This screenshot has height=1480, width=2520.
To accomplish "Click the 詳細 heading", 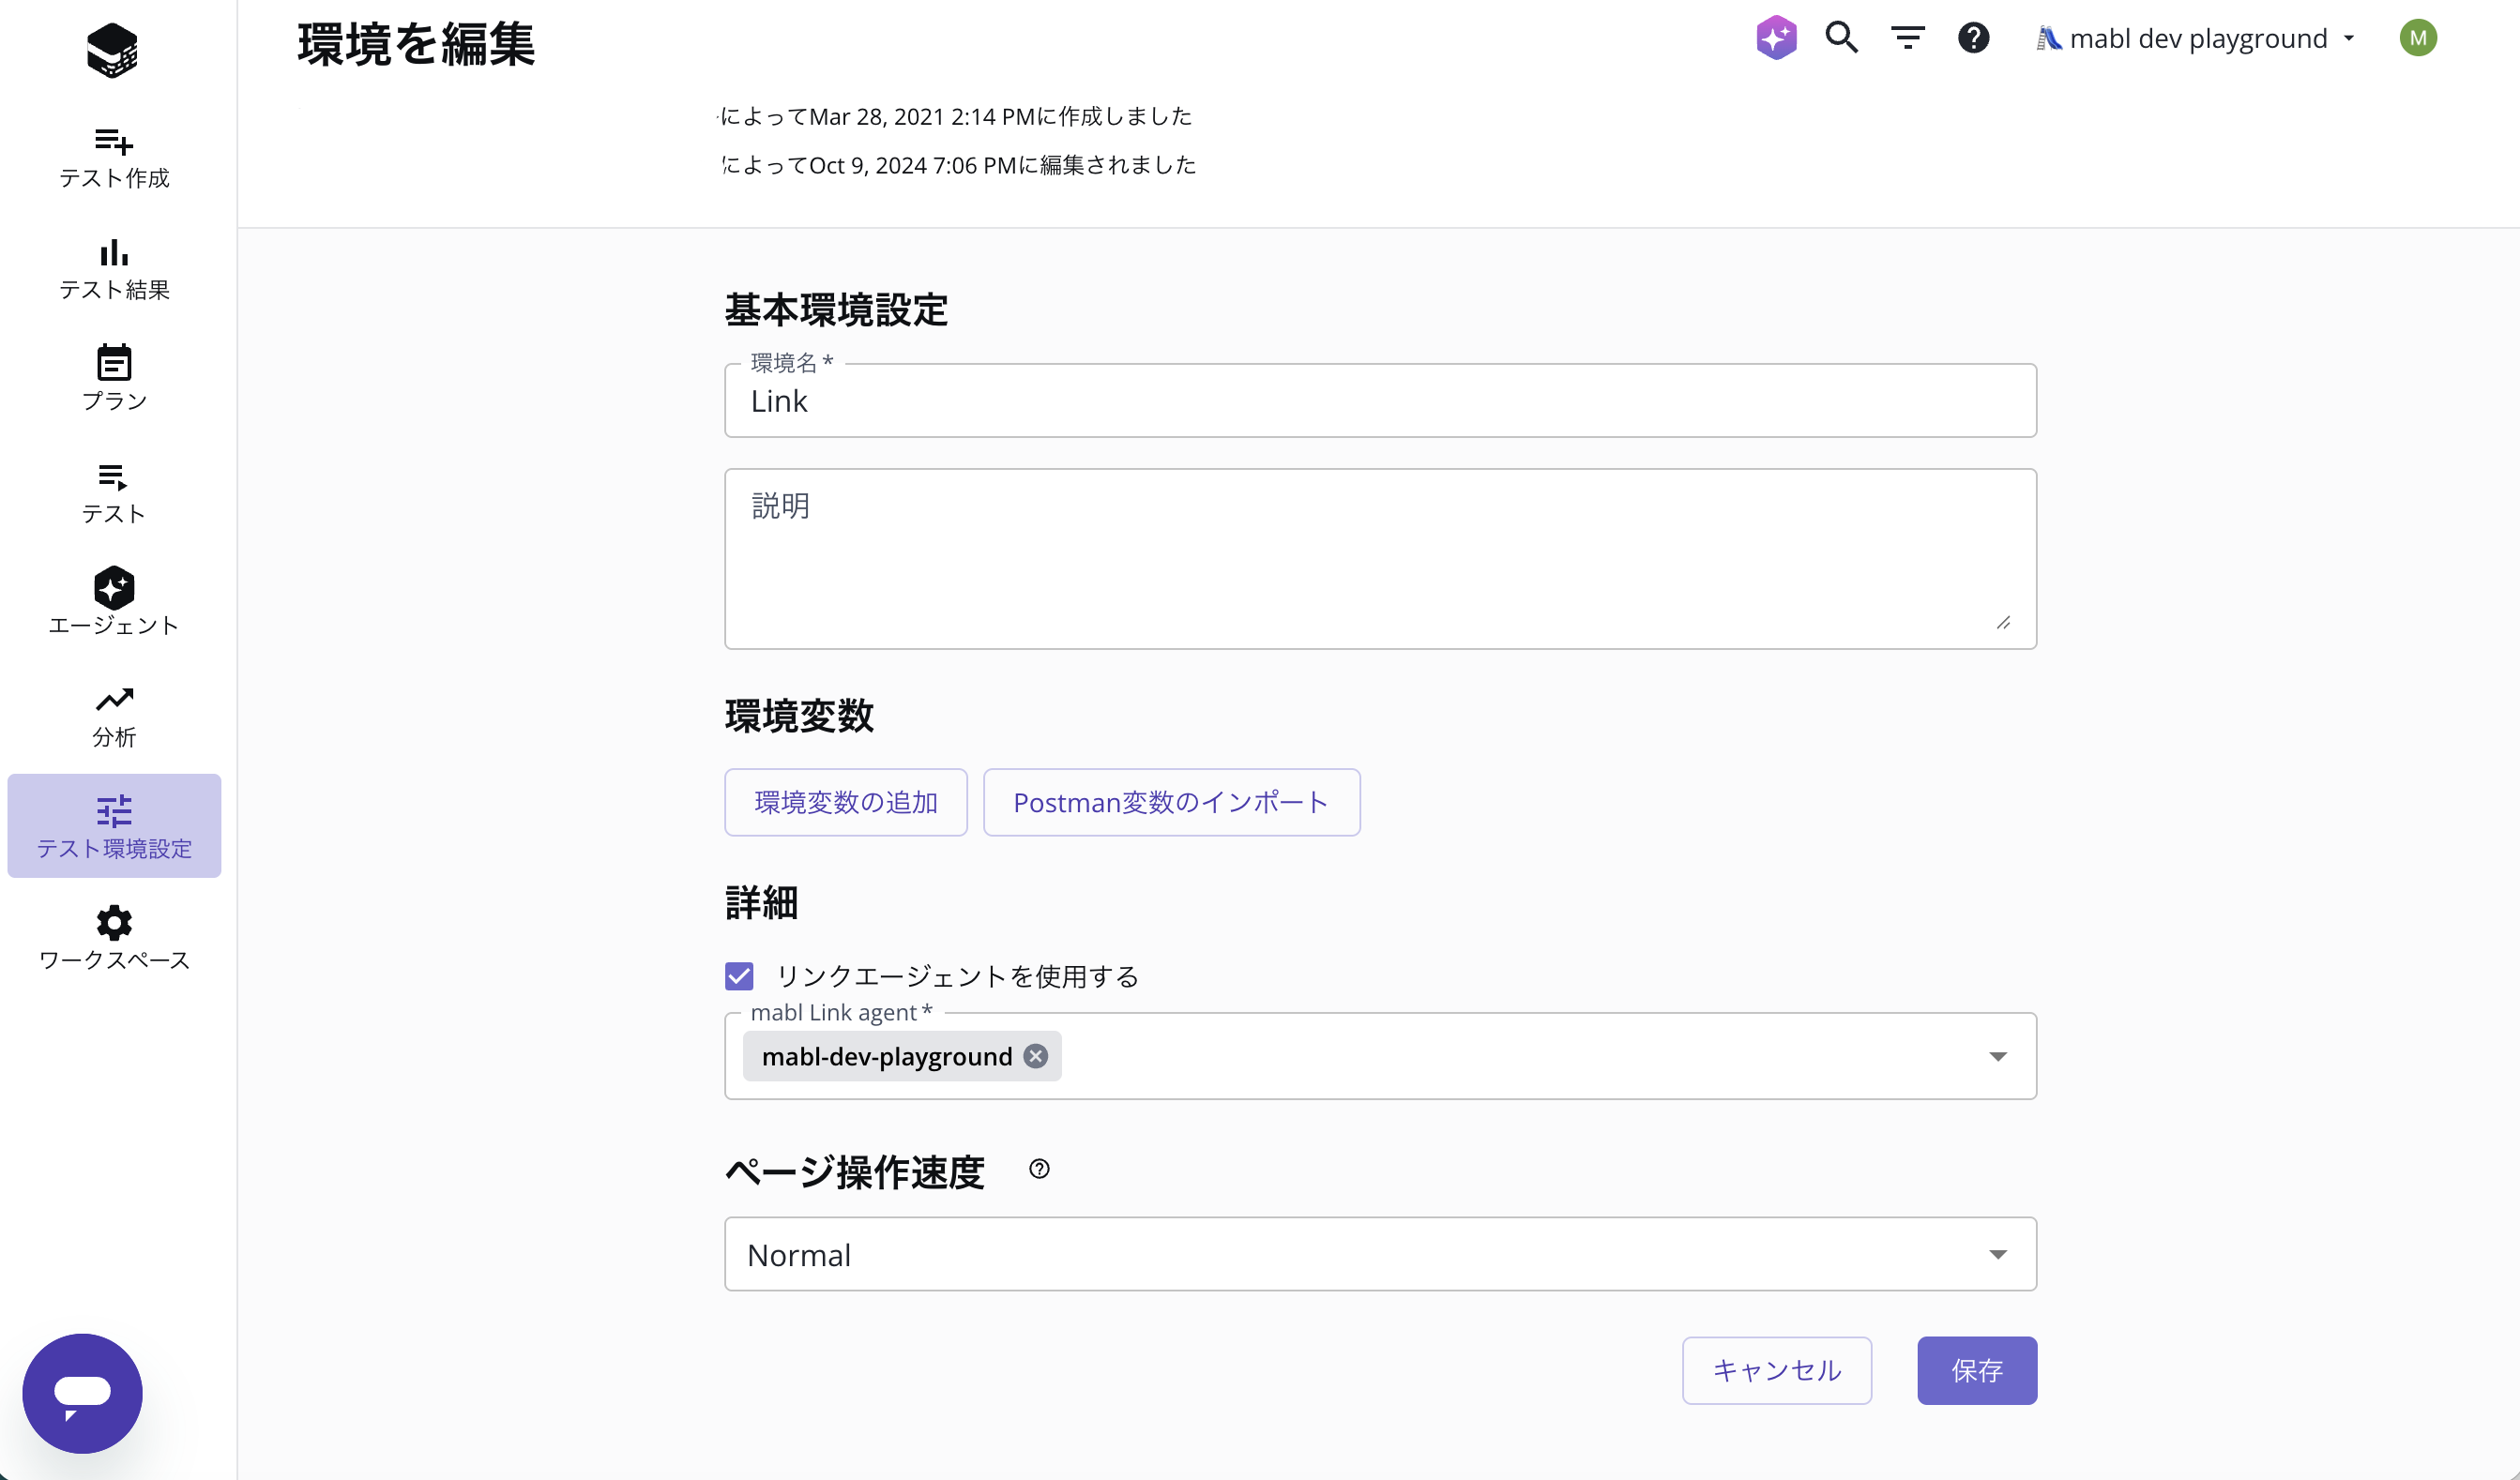I will 762,903.
